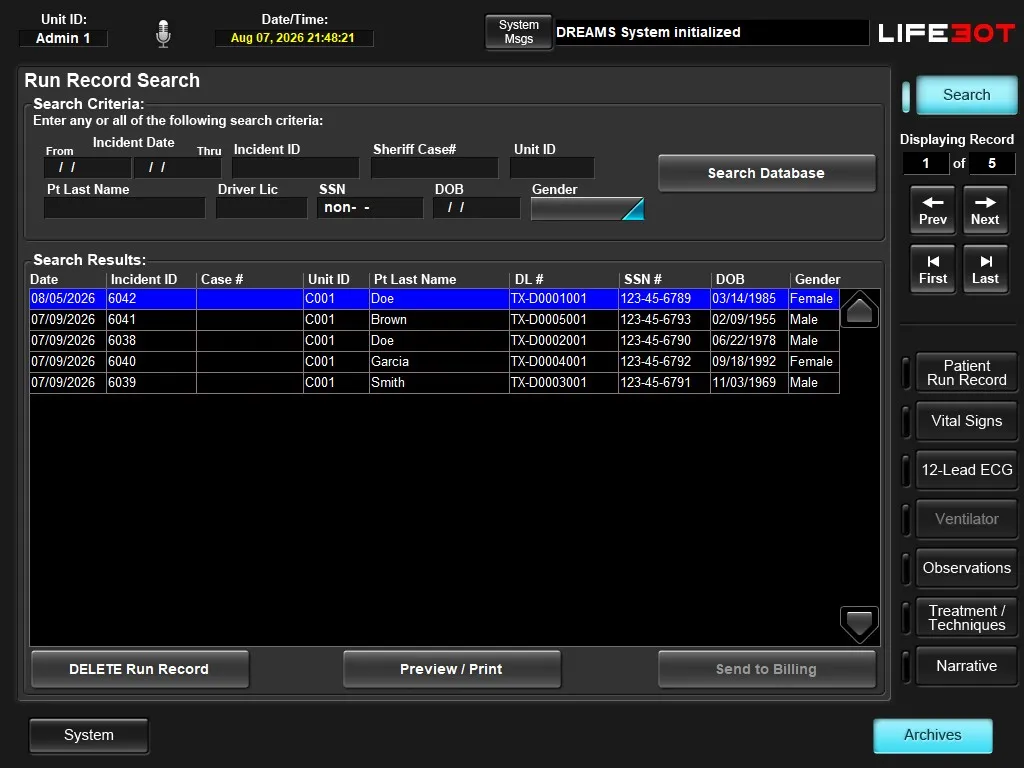Select the Garcia incident 6040 row
Screen dimensions: 1024x768
(434, 362)
